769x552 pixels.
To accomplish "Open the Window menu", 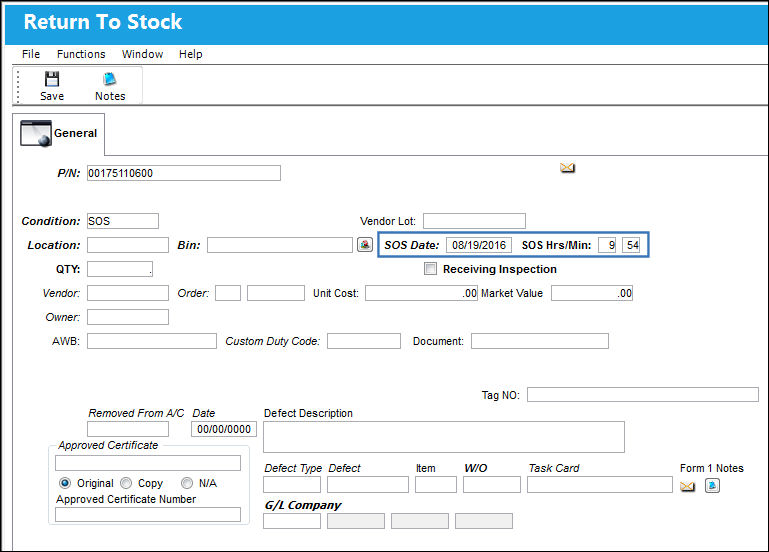I will [x=142, y=54].
